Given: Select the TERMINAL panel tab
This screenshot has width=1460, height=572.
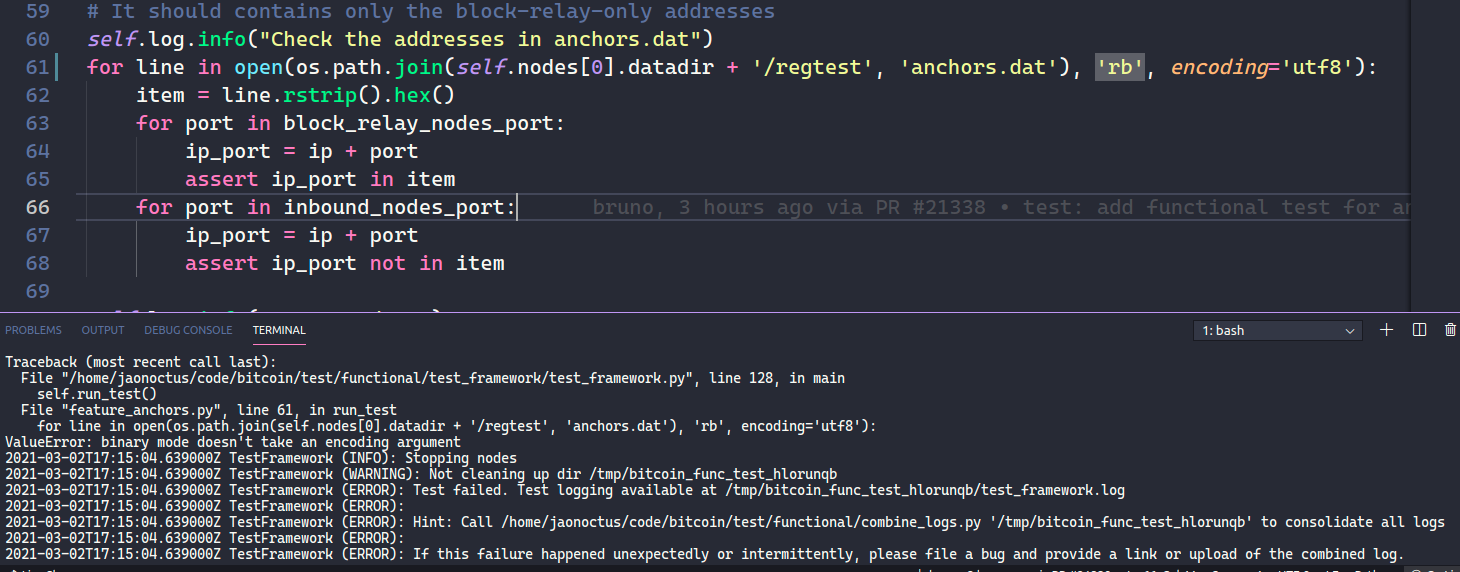Looking at the screenshot, I should click(279, 330).
